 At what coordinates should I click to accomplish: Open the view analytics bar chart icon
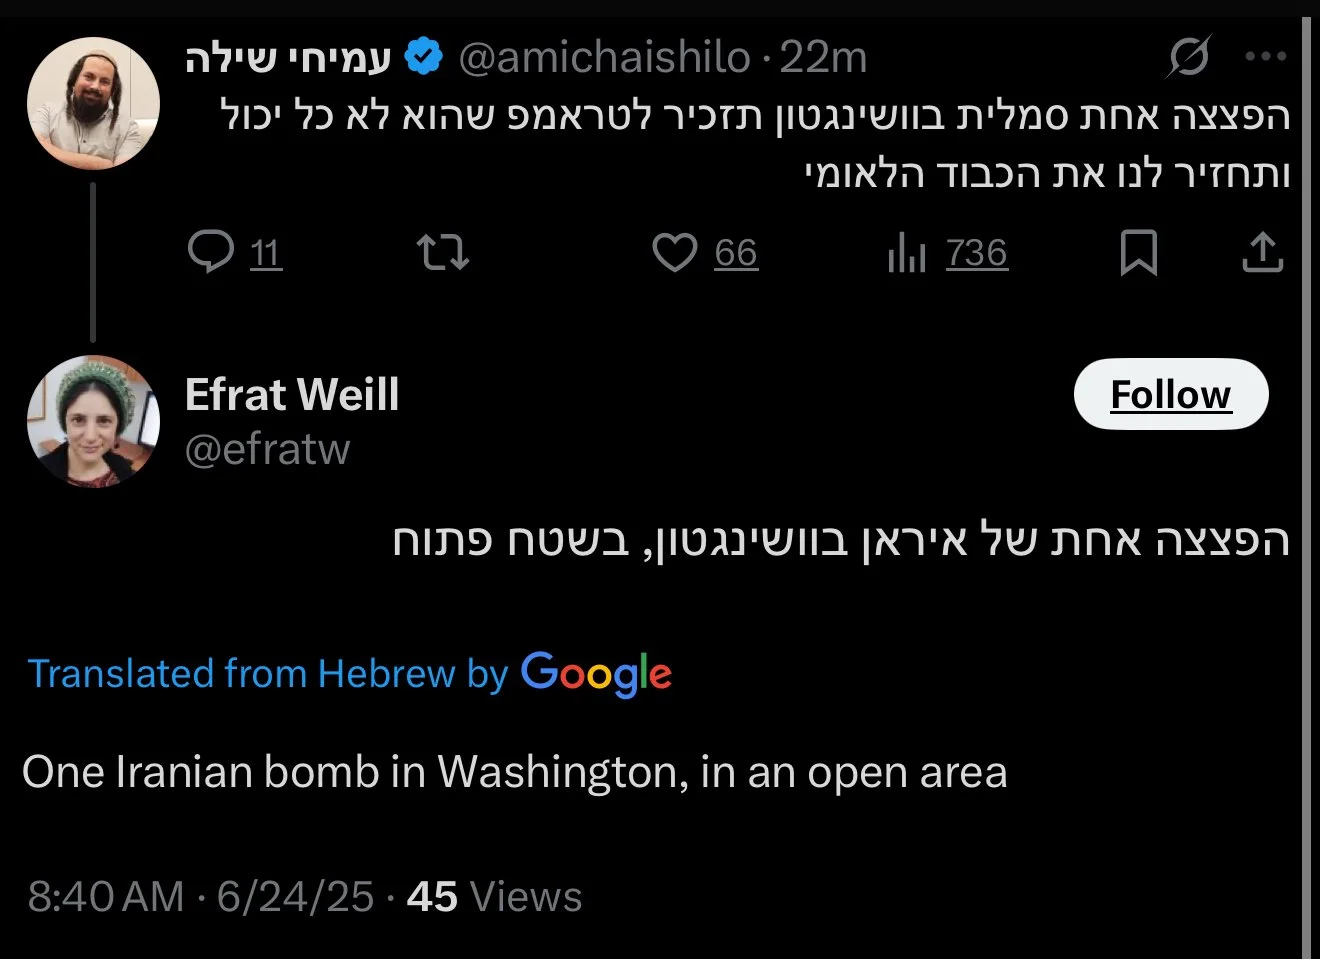(907, 252)
